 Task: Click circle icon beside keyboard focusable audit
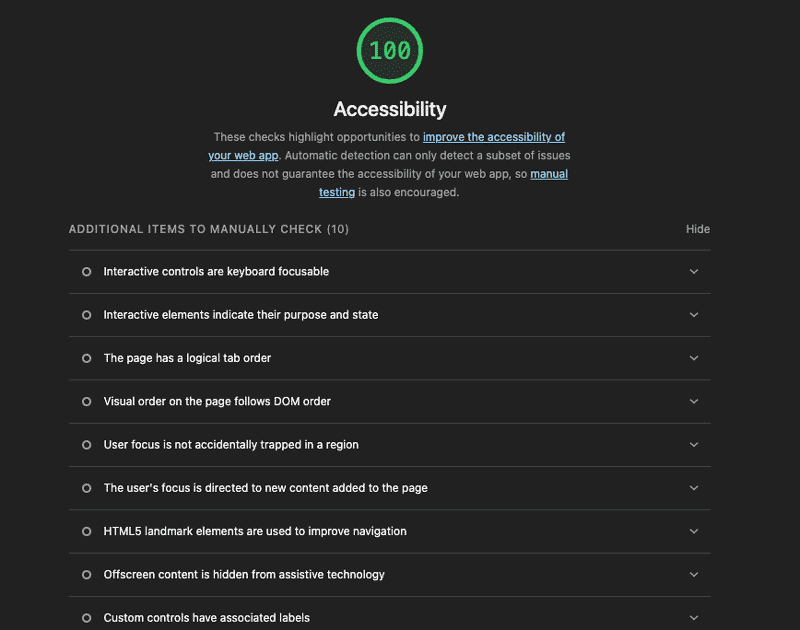pos(86,272)
